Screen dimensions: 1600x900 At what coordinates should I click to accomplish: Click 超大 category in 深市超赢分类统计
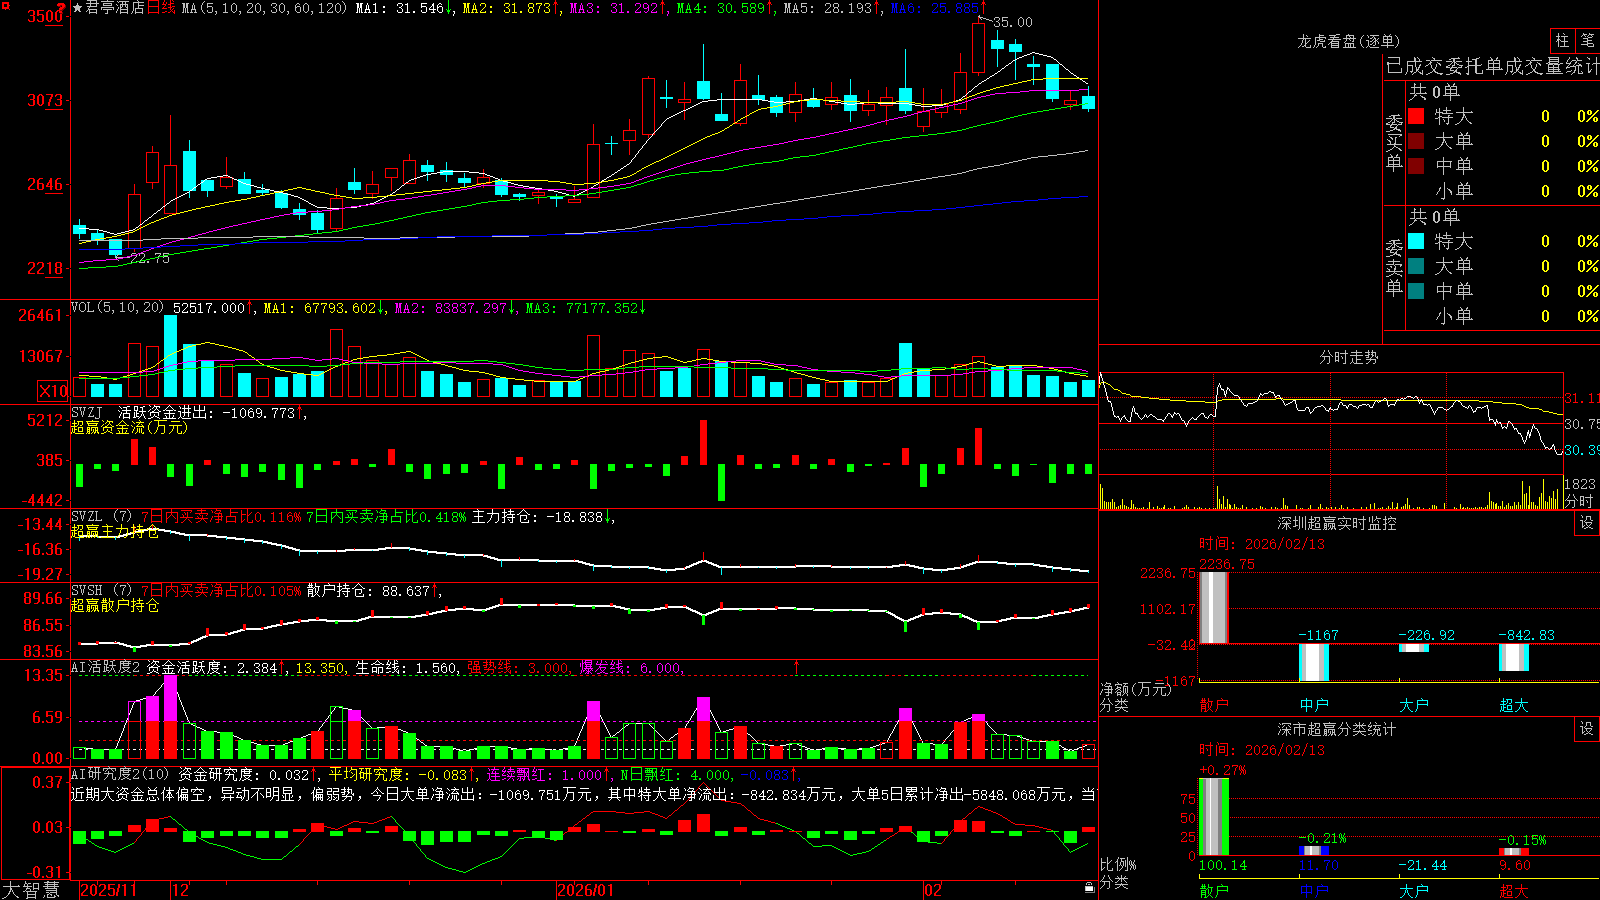tap(1514, 890)
